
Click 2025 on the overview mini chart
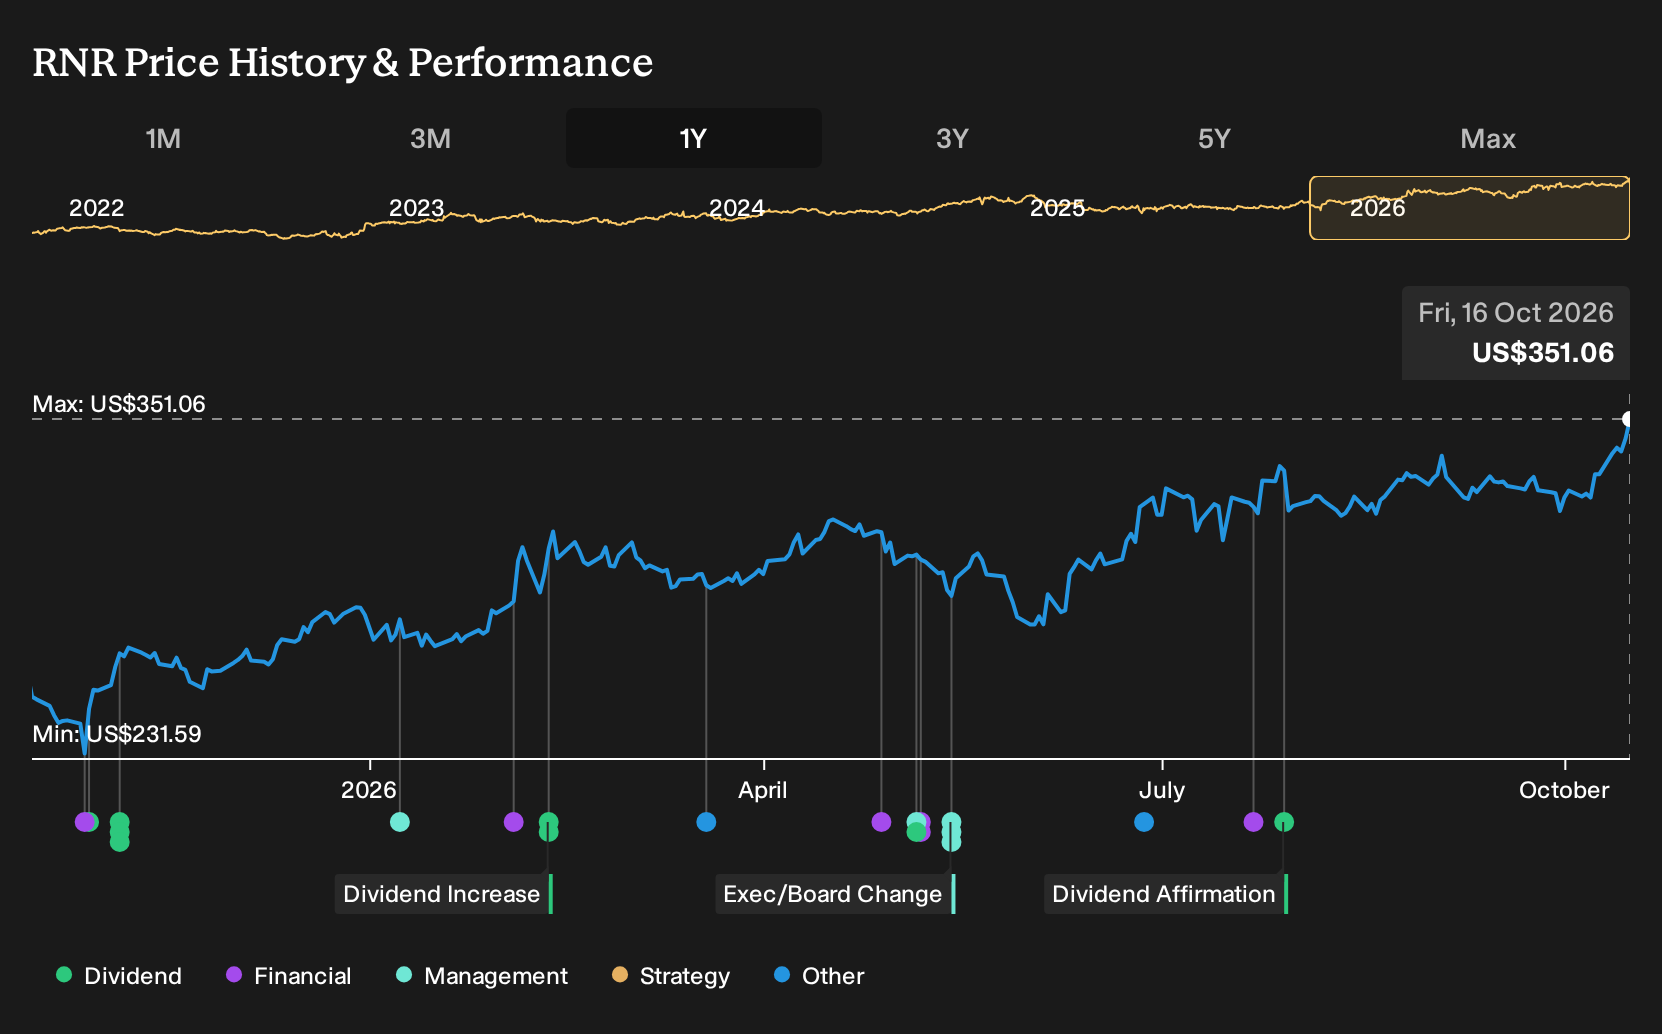[x=1057, y=208]
